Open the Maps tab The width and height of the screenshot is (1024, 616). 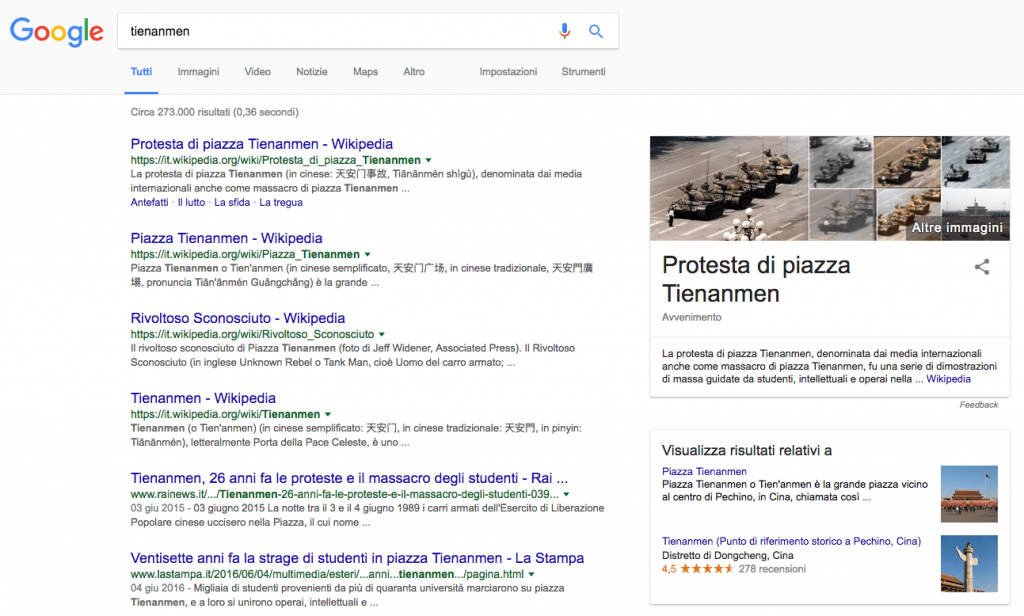click(x=365, y=72)
